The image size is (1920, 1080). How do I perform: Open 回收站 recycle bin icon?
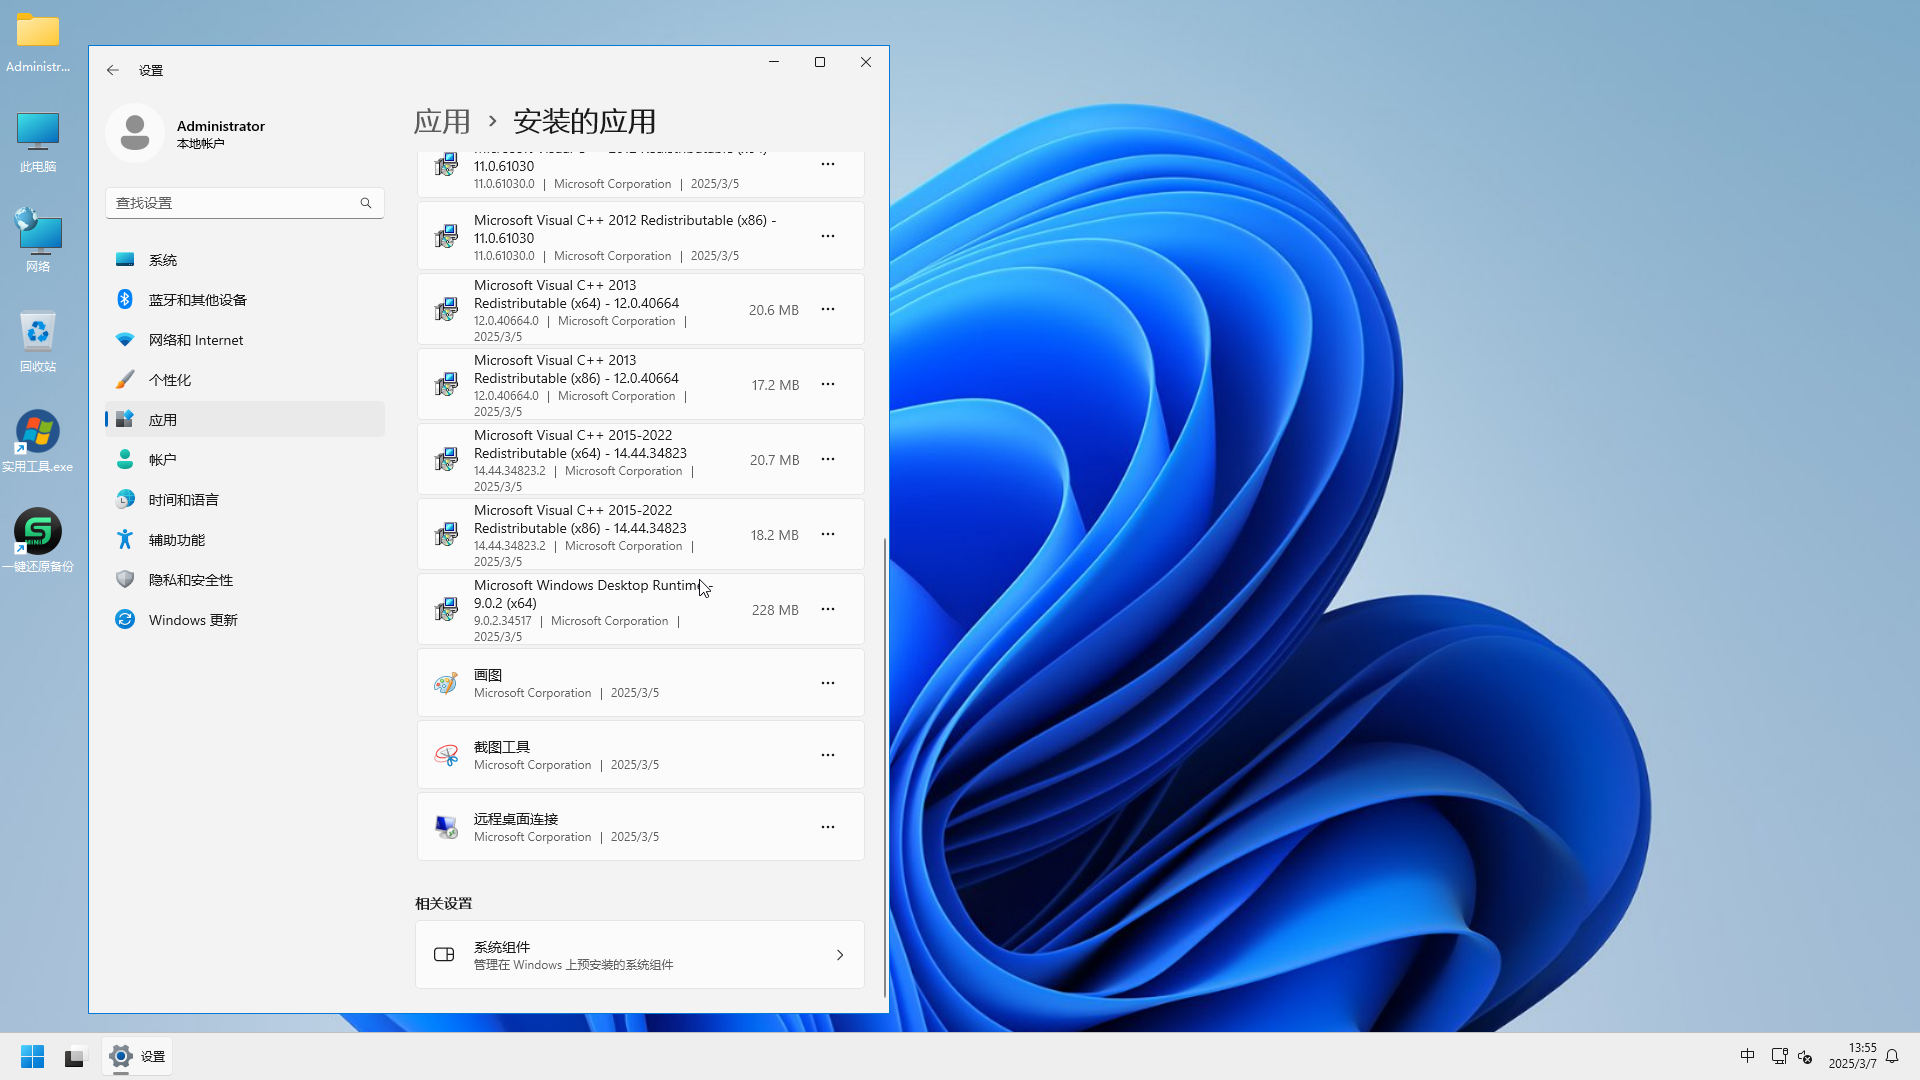[x=38, y=342]
